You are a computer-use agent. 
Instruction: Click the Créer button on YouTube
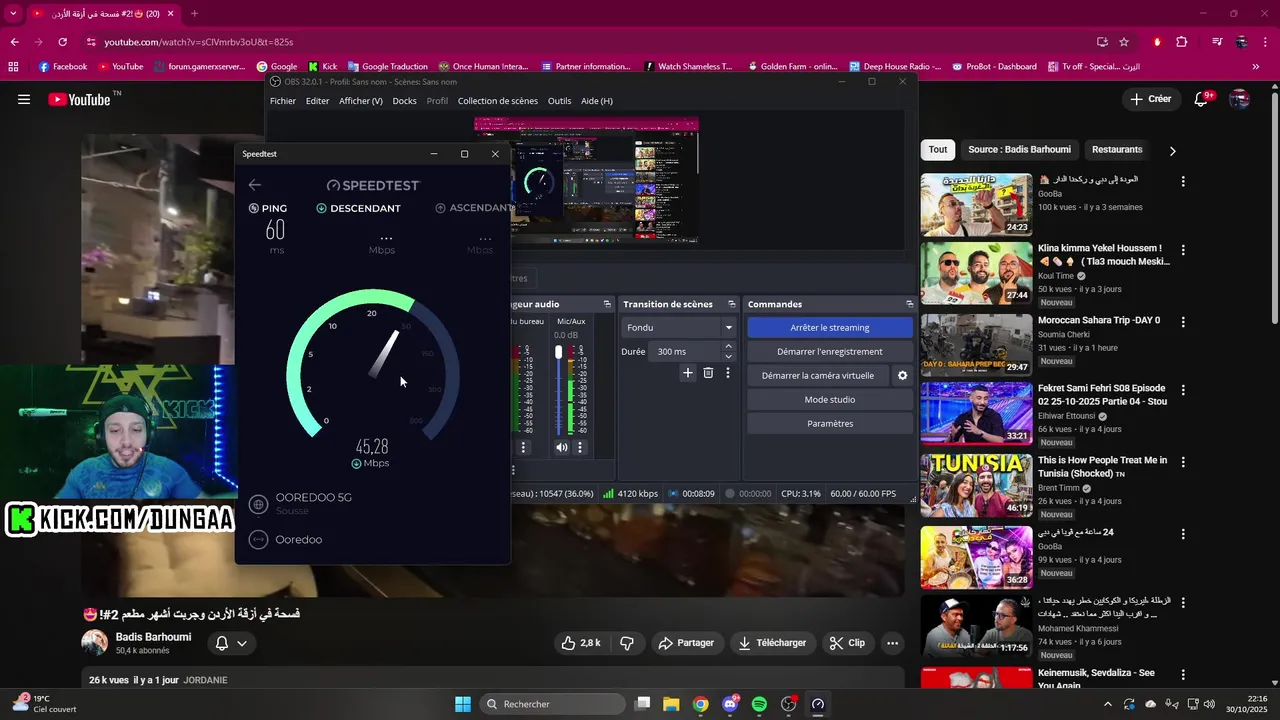(x=1151, y=99)
